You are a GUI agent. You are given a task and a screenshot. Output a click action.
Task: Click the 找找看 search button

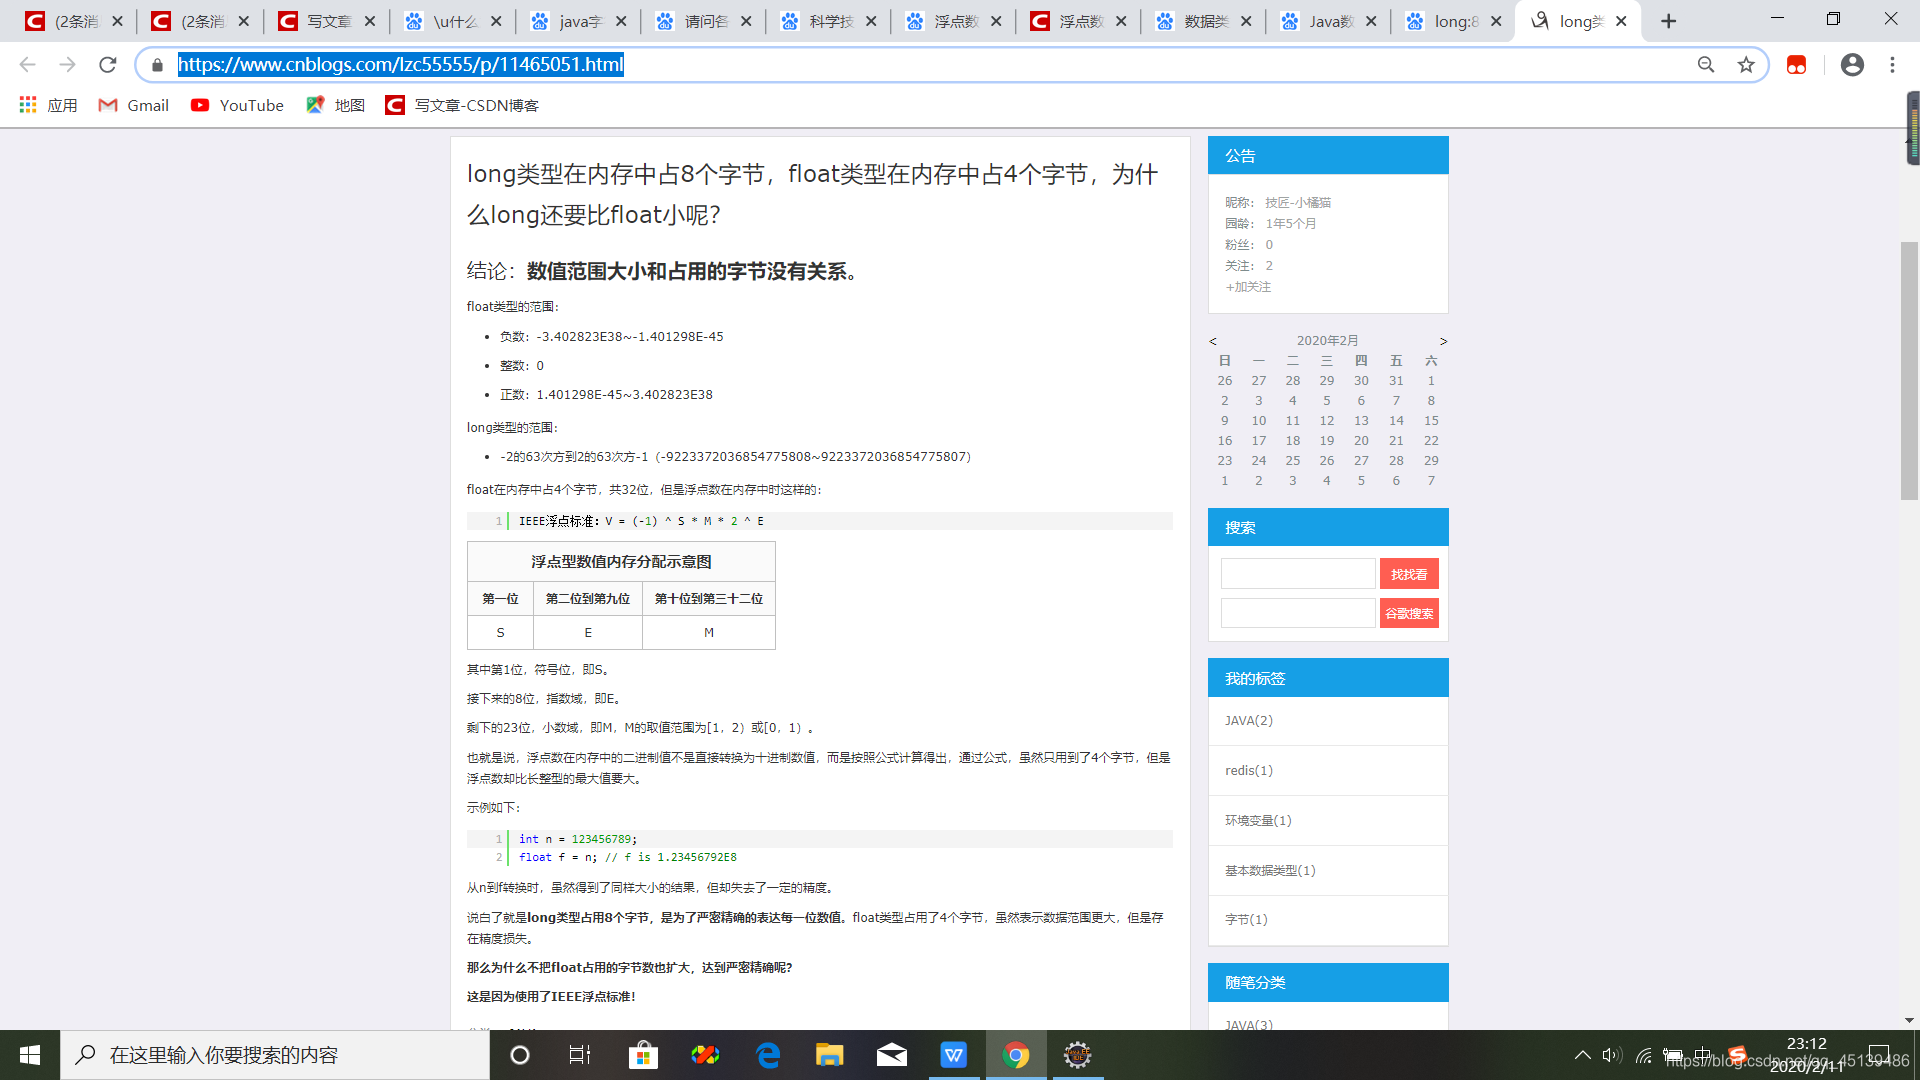click(x=1409, y=574)
